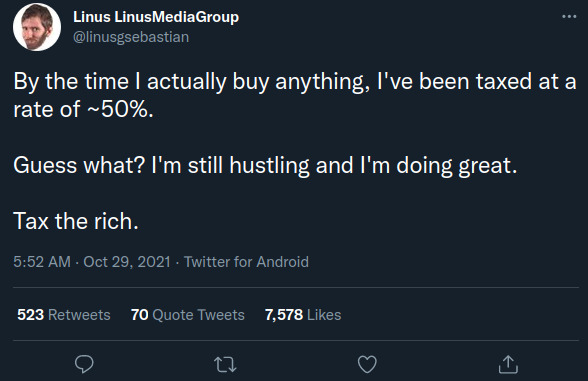
Task: View the 70 Quote Tweets list
Action: [188, 315]
